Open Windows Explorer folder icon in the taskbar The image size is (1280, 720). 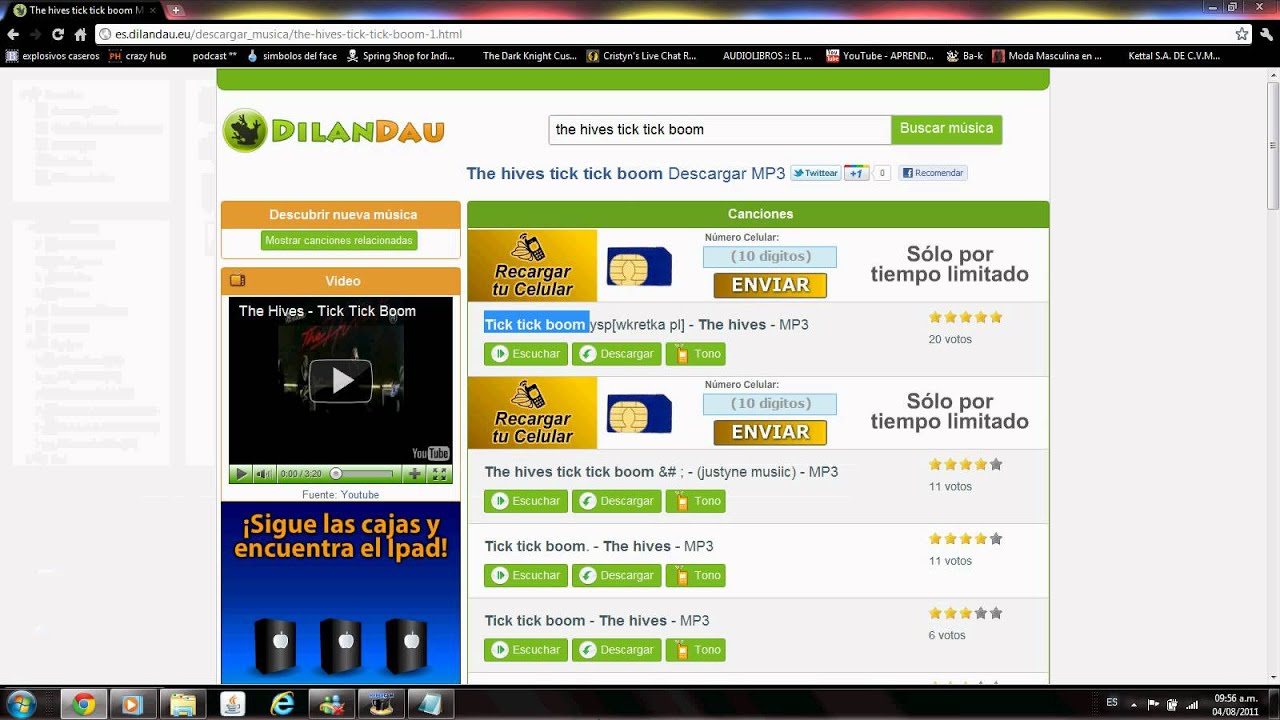(183, 704)
